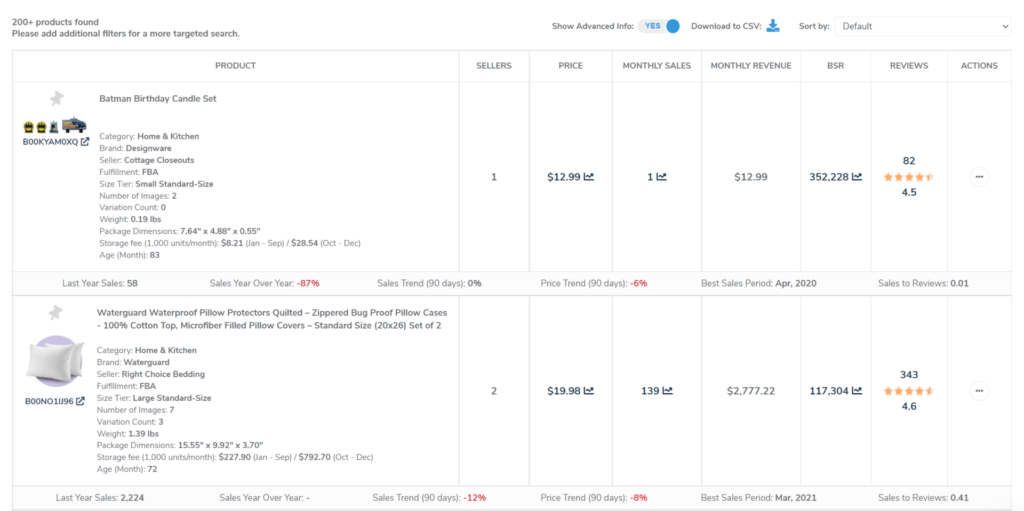Open Batman Birthday Candle Set title
Image resolution: width=1024 pixels, height=511 pixels.
coord(158,99)
